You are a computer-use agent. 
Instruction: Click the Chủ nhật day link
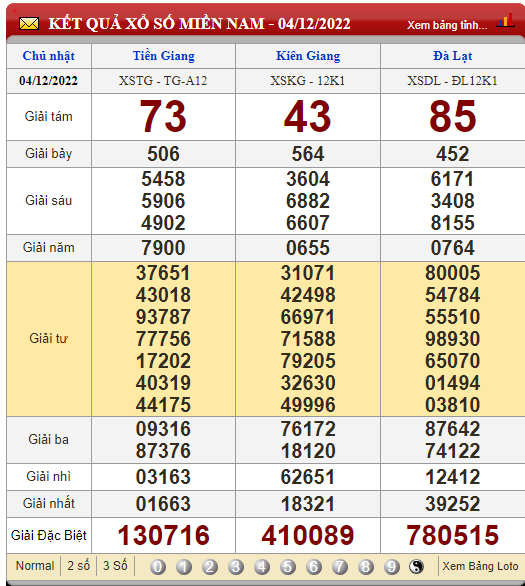point(49,56)
